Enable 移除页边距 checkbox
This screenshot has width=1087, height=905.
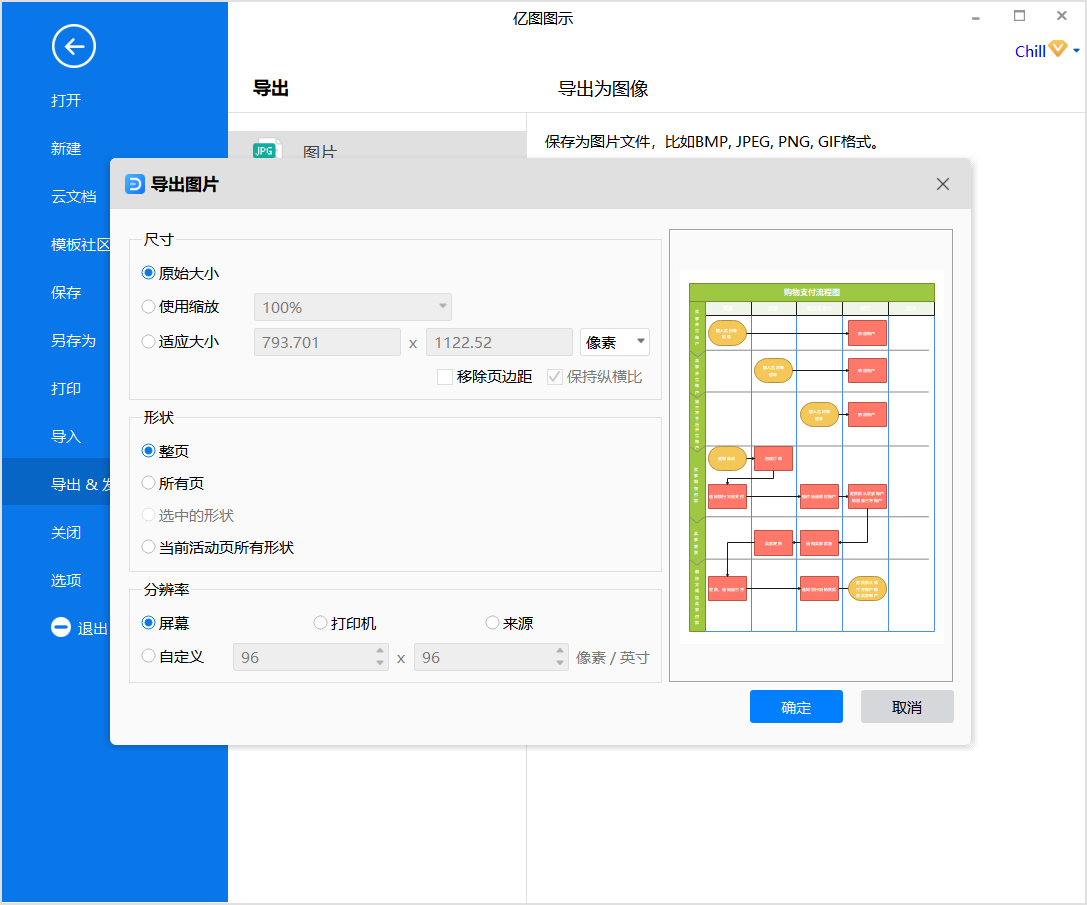click(444, 377)
